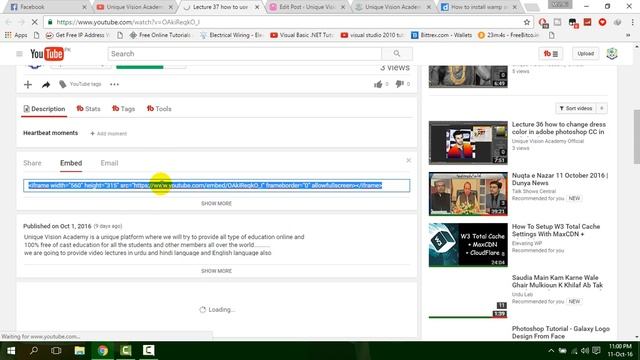The image size is (640, 360).
Task: Open Lecture 36 dress color video thumbnail
Action: point(468,142)
